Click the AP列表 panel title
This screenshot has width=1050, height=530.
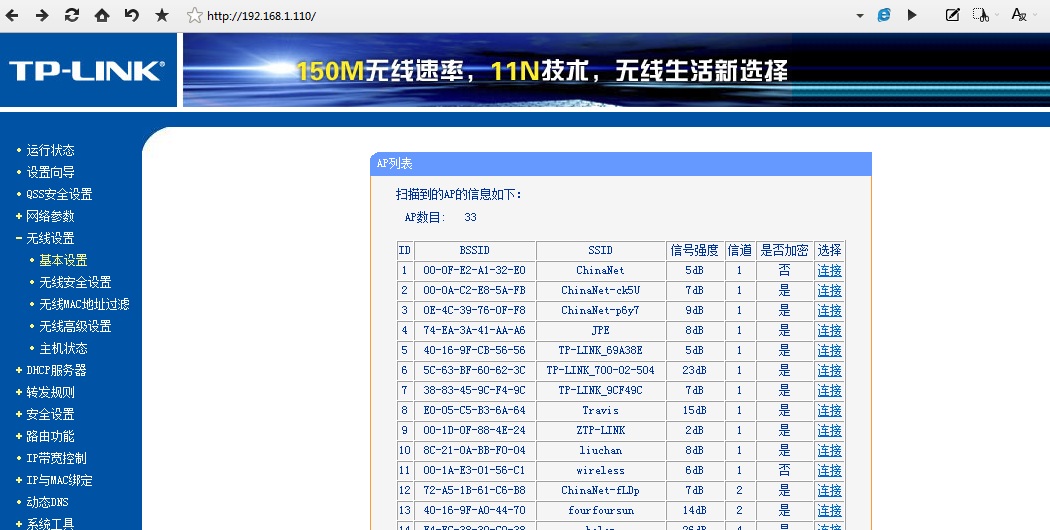coord(394,163)
